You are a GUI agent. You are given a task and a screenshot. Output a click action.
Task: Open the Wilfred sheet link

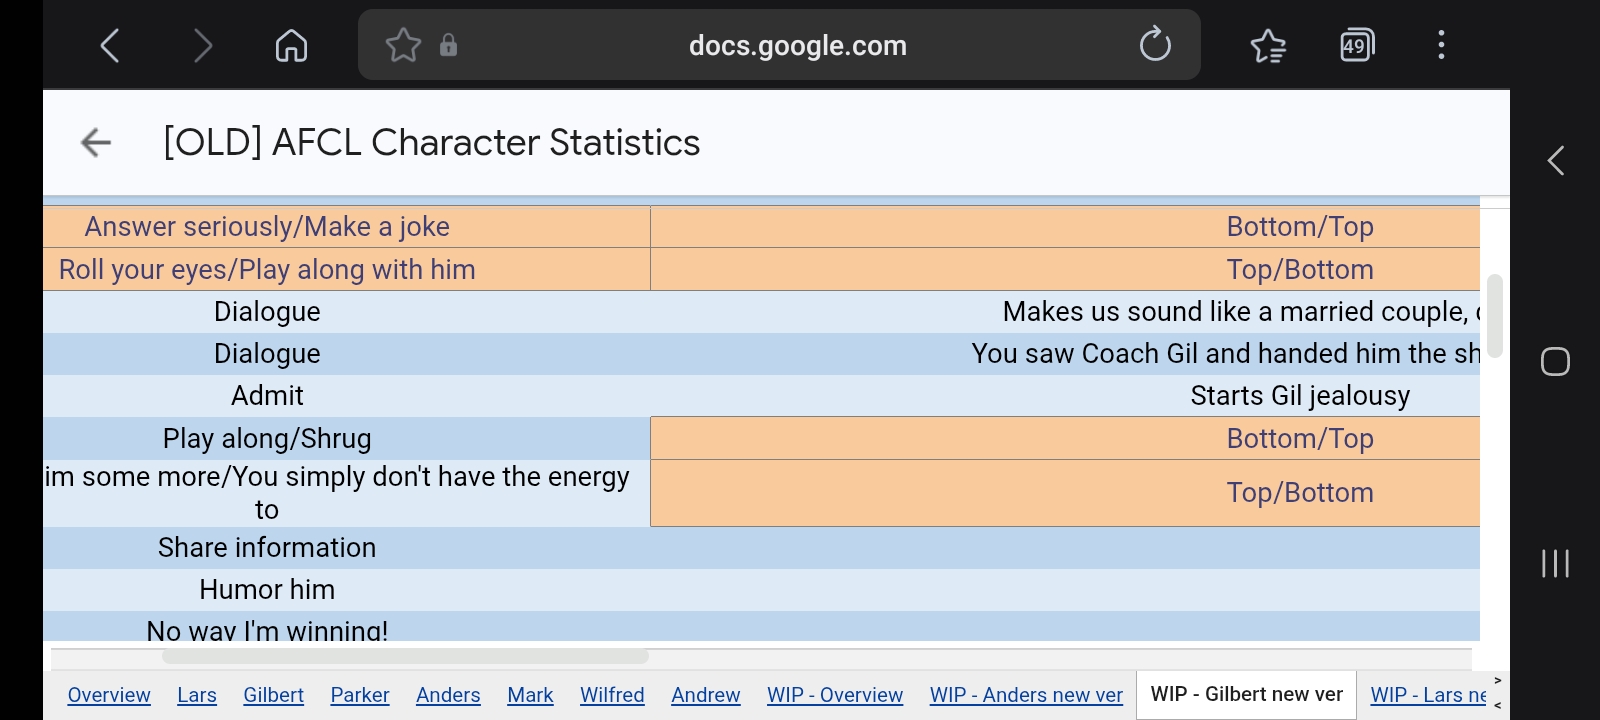pyautogui.click(x=612, y=695)
